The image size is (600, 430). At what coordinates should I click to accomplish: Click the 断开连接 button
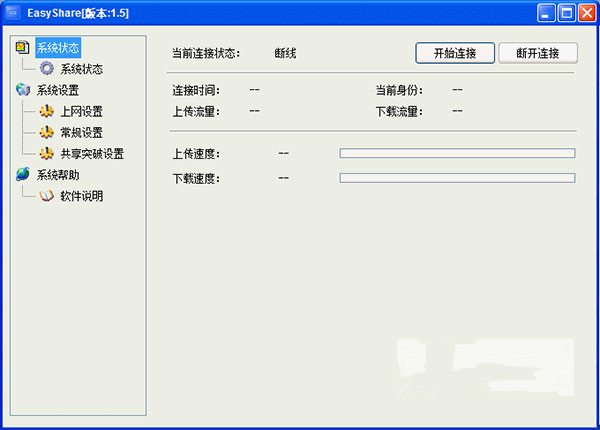(538, 53)
